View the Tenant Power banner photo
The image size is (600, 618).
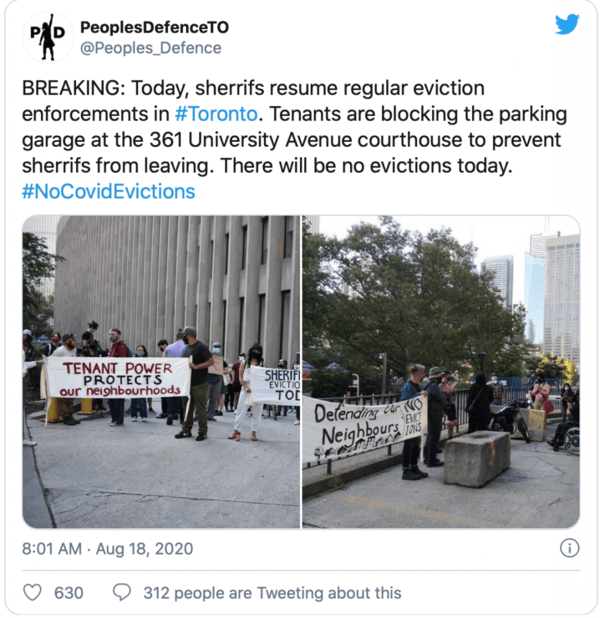point(161,372)
